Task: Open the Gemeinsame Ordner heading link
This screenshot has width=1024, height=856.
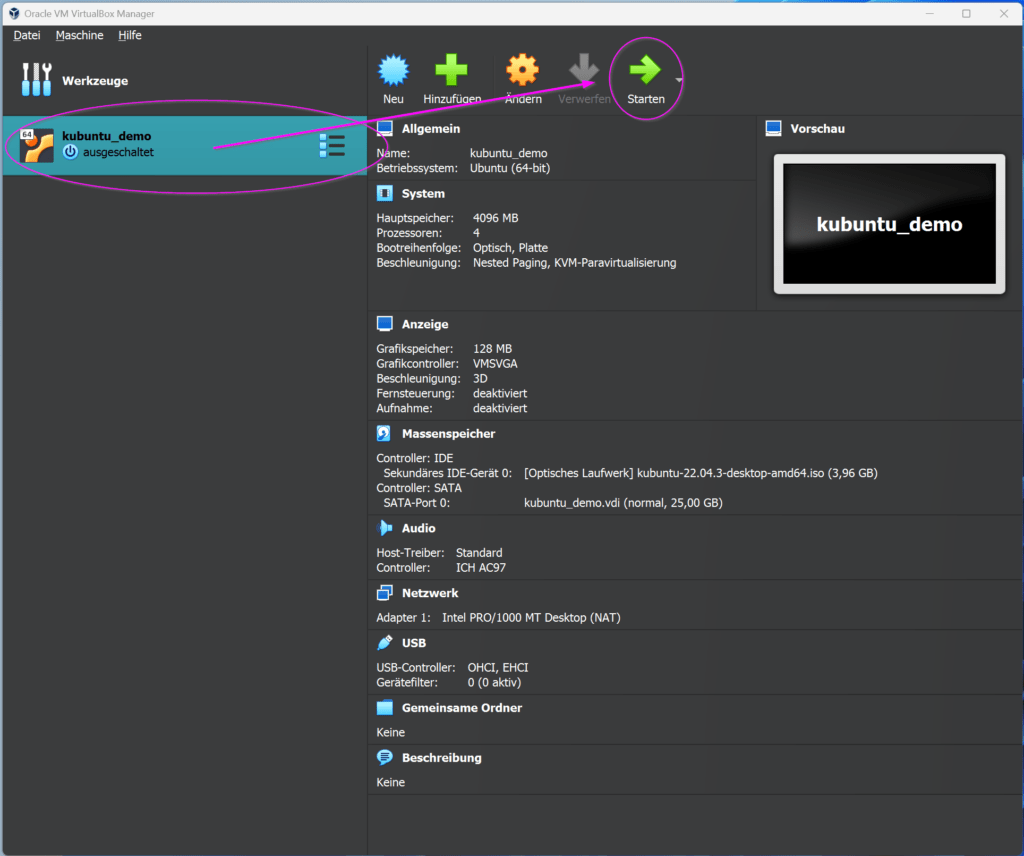Action: [x=462, y=708]
